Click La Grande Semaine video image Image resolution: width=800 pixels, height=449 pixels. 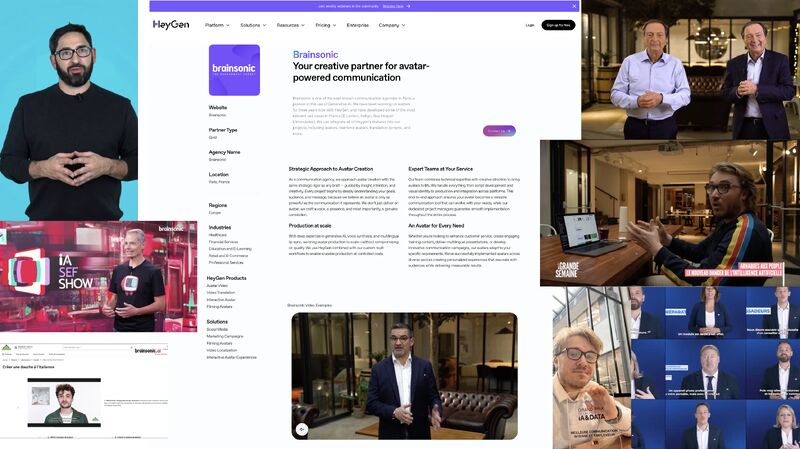click(x=670, y=213)
